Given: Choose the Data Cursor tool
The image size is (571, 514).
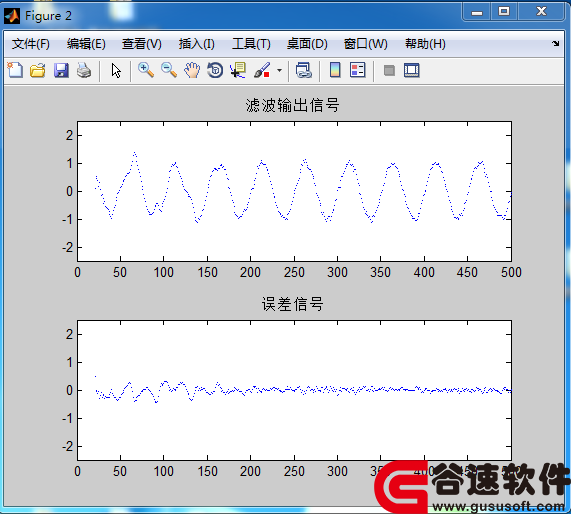Looking at the screenshot, I should (x=238, y=70).
